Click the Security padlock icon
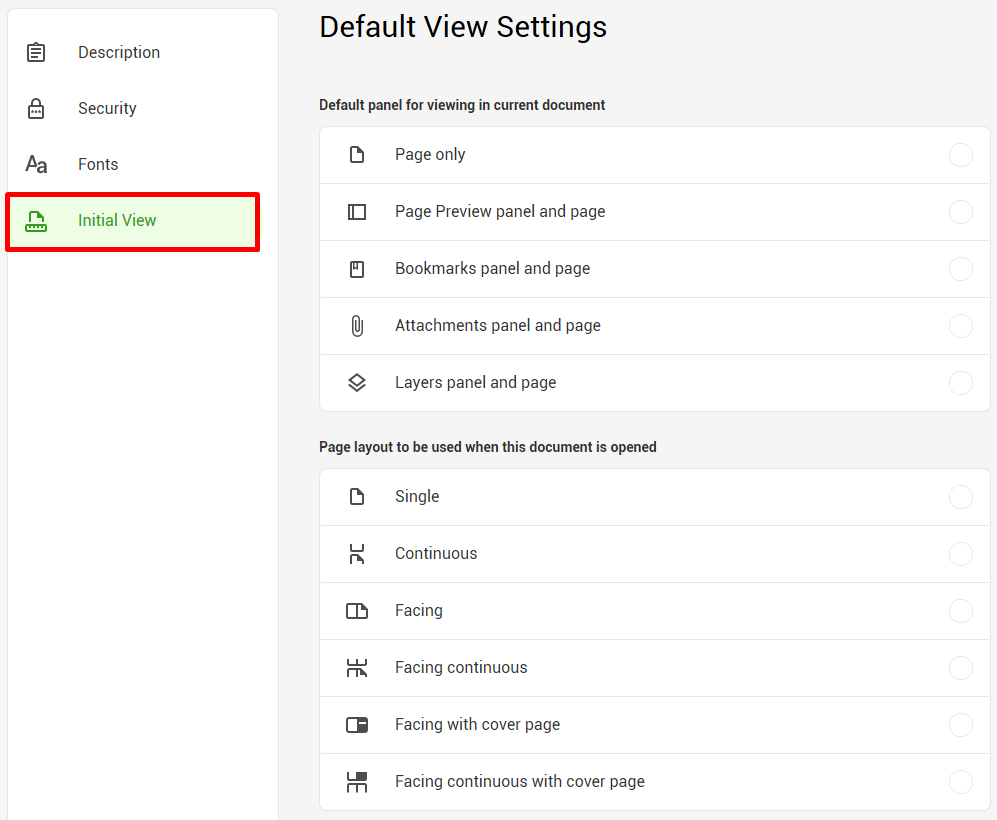 coord(36,108)
